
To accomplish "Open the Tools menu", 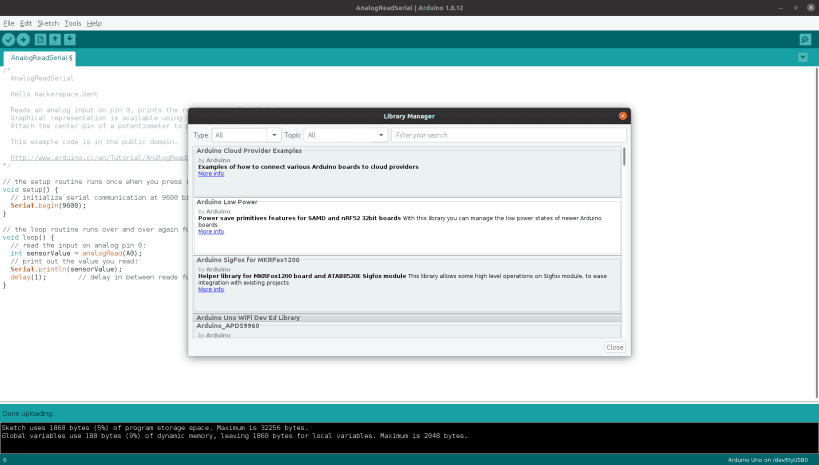I will [x=73, y=24].
